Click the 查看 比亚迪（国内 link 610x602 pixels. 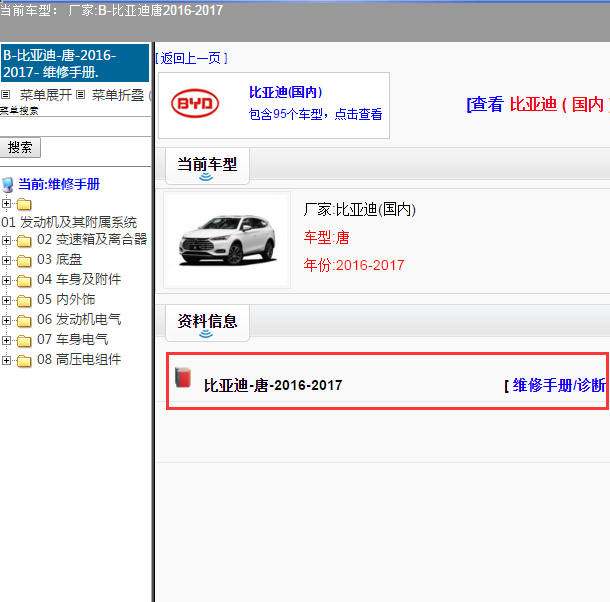(x=538, y=104)
